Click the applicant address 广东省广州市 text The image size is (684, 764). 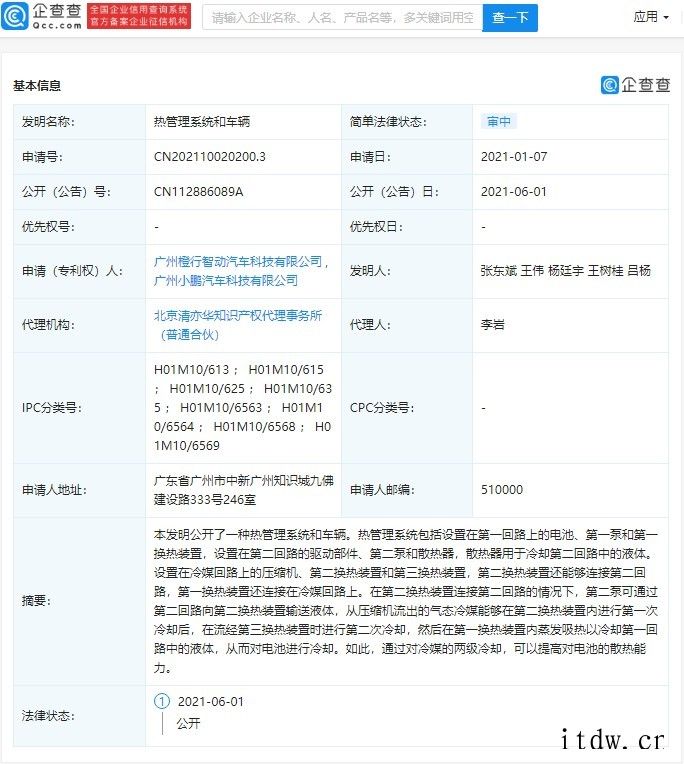coord(244,490)
